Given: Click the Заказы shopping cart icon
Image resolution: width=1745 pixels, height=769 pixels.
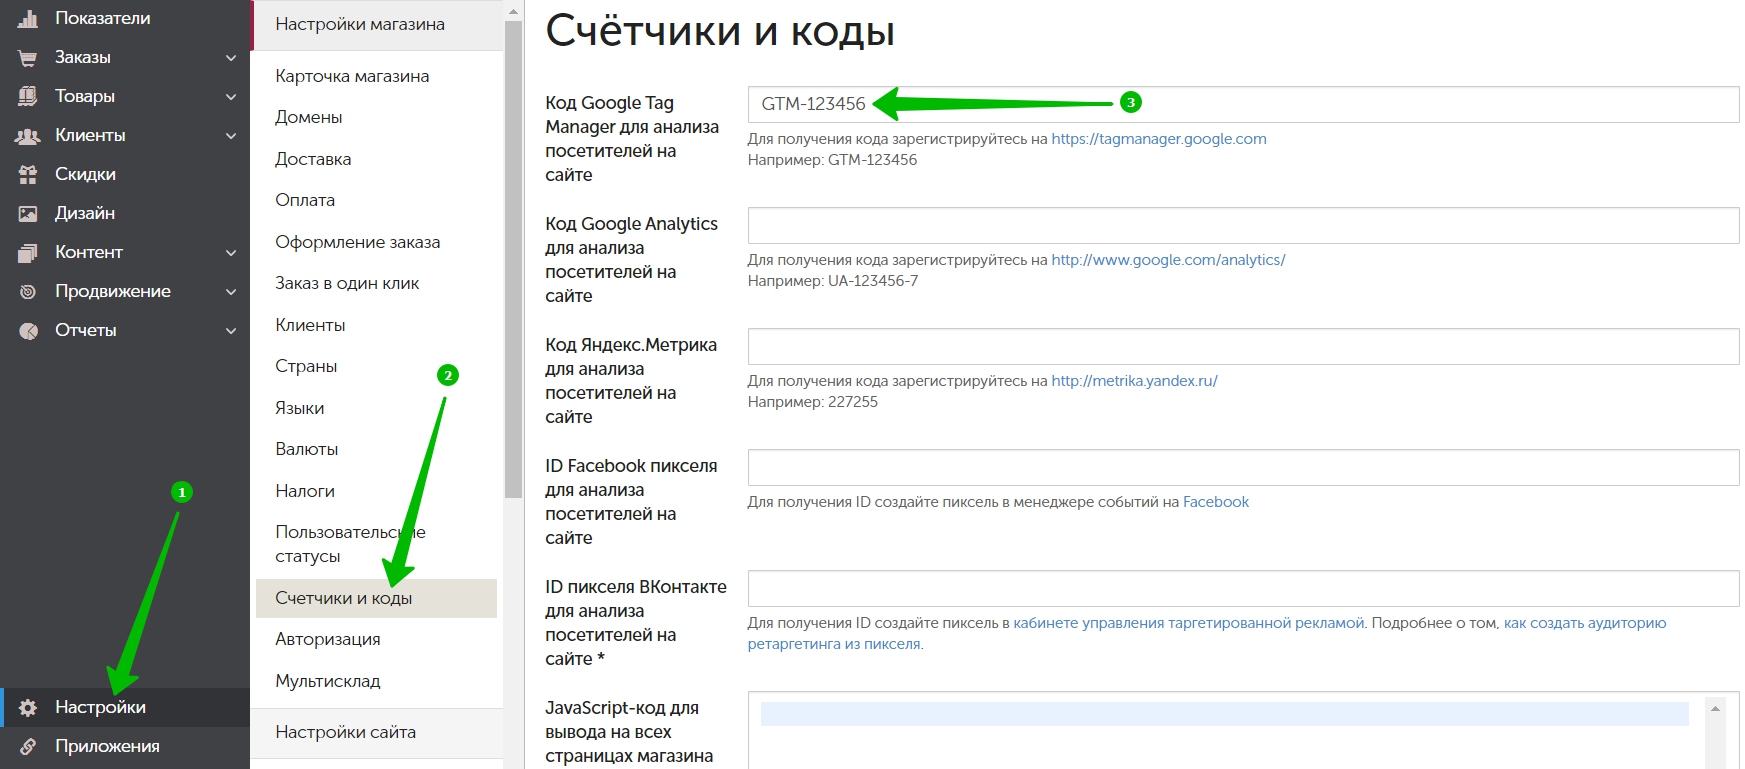Looking at the screenshot, I should pyautogui.click(x=28, y=57).
